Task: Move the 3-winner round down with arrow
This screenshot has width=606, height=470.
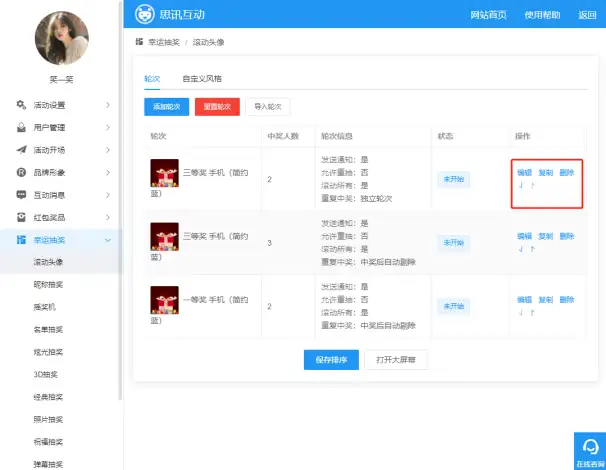Action: (521, 249)
